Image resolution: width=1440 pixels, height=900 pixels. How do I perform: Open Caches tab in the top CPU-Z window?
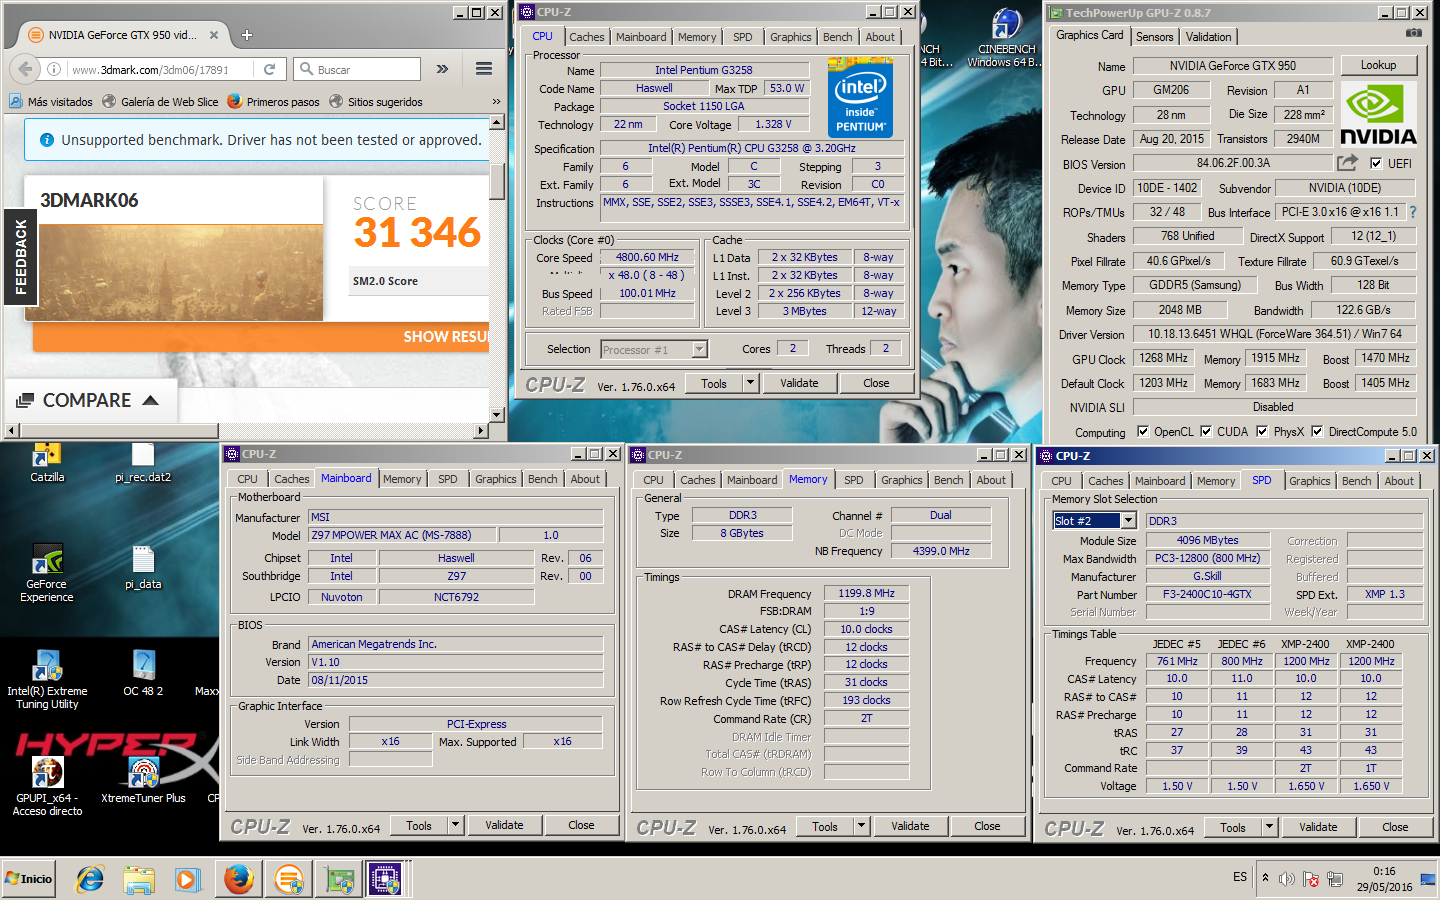(587, 37)
